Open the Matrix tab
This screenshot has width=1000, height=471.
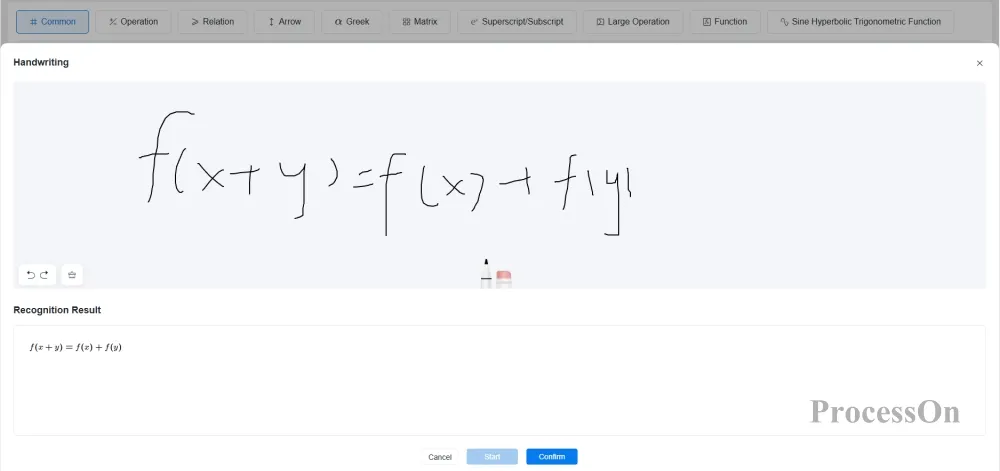(x=419, y=22)
